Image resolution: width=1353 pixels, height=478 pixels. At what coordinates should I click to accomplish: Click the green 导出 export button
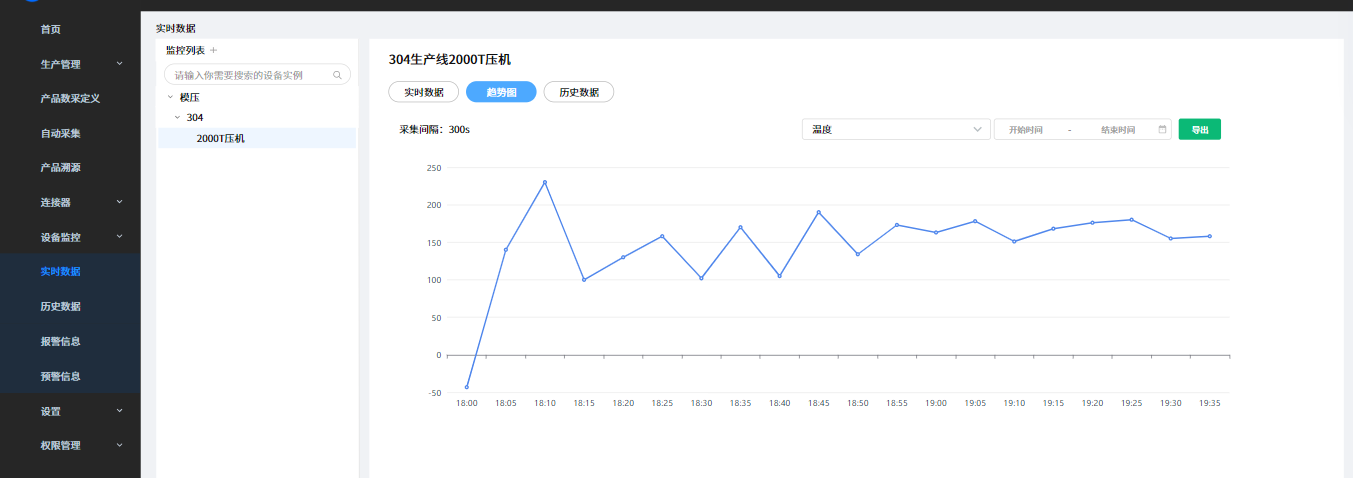[1199, 130]
